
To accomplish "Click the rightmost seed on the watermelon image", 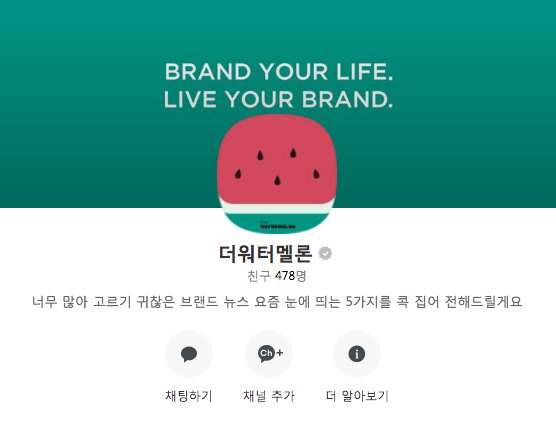I will tap(316, 173).
